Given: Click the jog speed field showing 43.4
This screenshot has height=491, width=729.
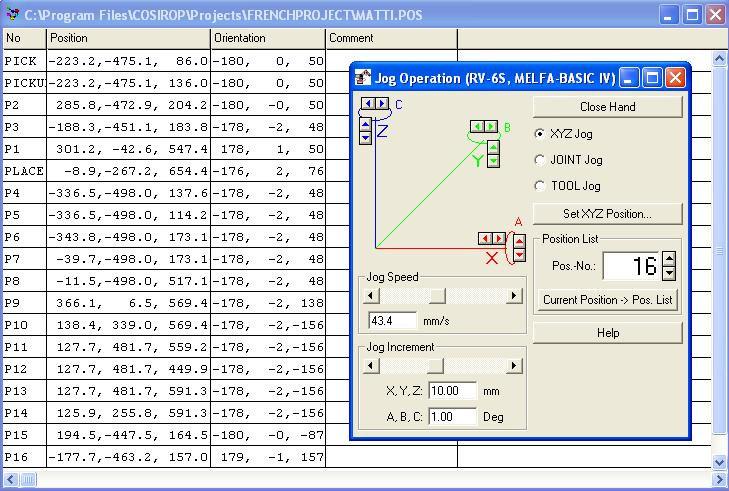Looking at the screenshot, I should coord(393,321).
